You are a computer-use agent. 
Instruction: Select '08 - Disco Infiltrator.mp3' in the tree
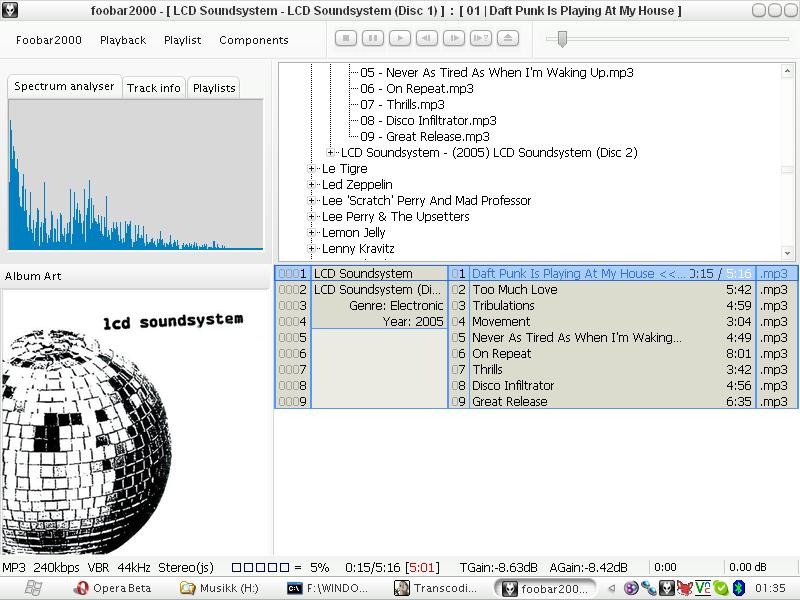[x=428, y=120]
